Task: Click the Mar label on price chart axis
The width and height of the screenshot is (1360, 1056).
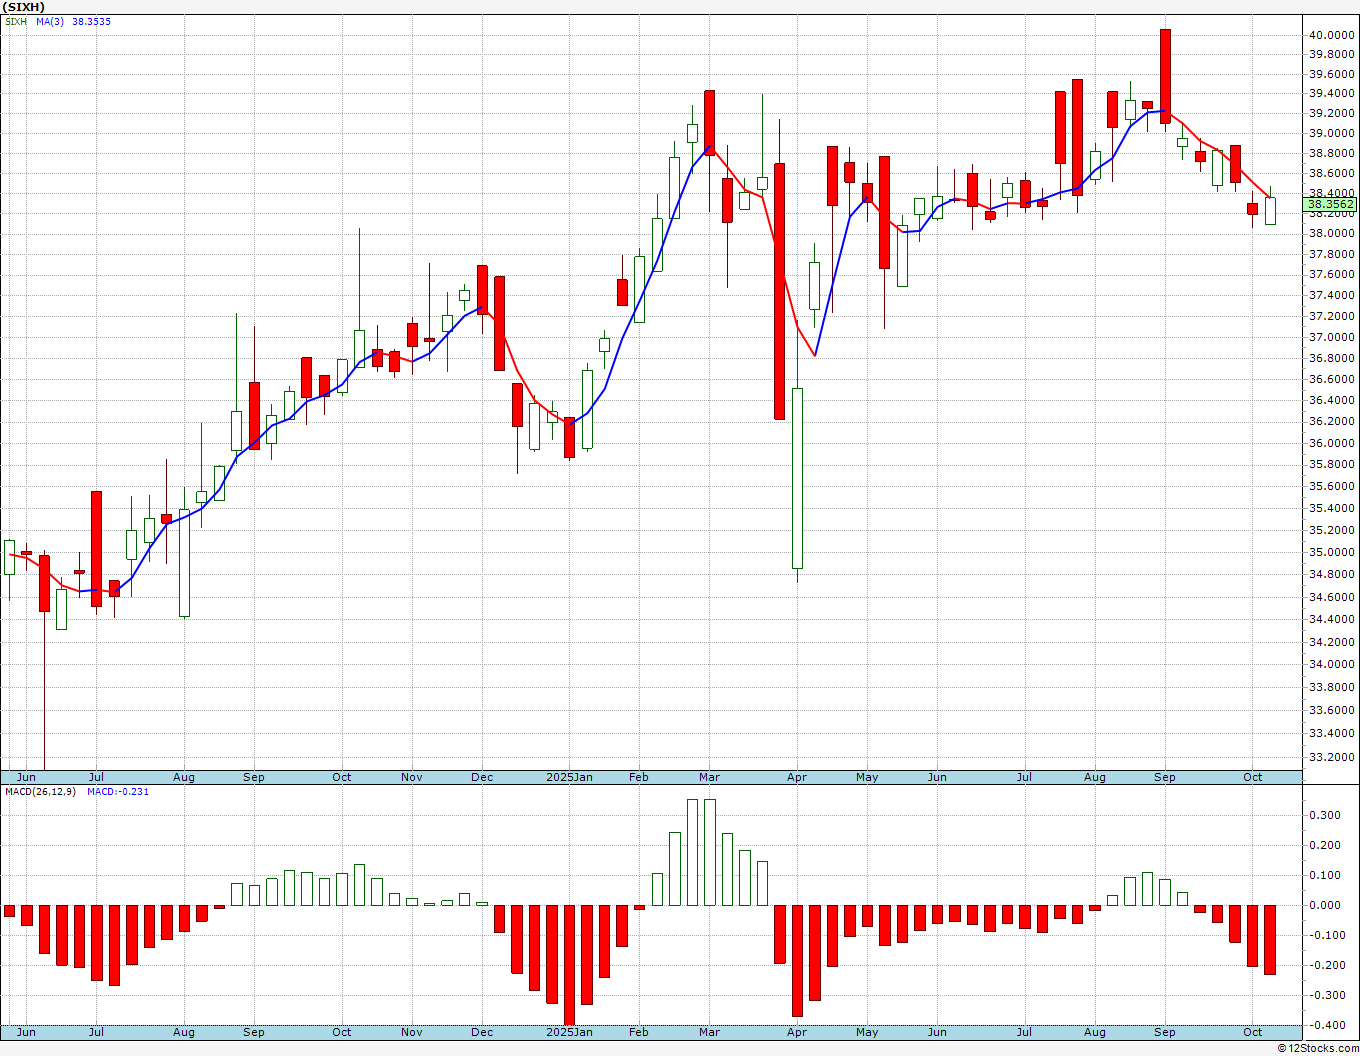Action: pos(709,777)
